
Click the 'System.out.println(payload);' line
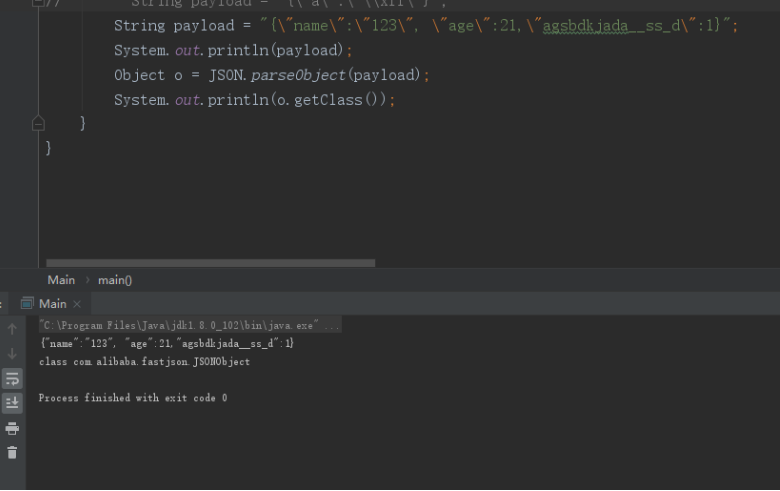[x=233, y=50]
